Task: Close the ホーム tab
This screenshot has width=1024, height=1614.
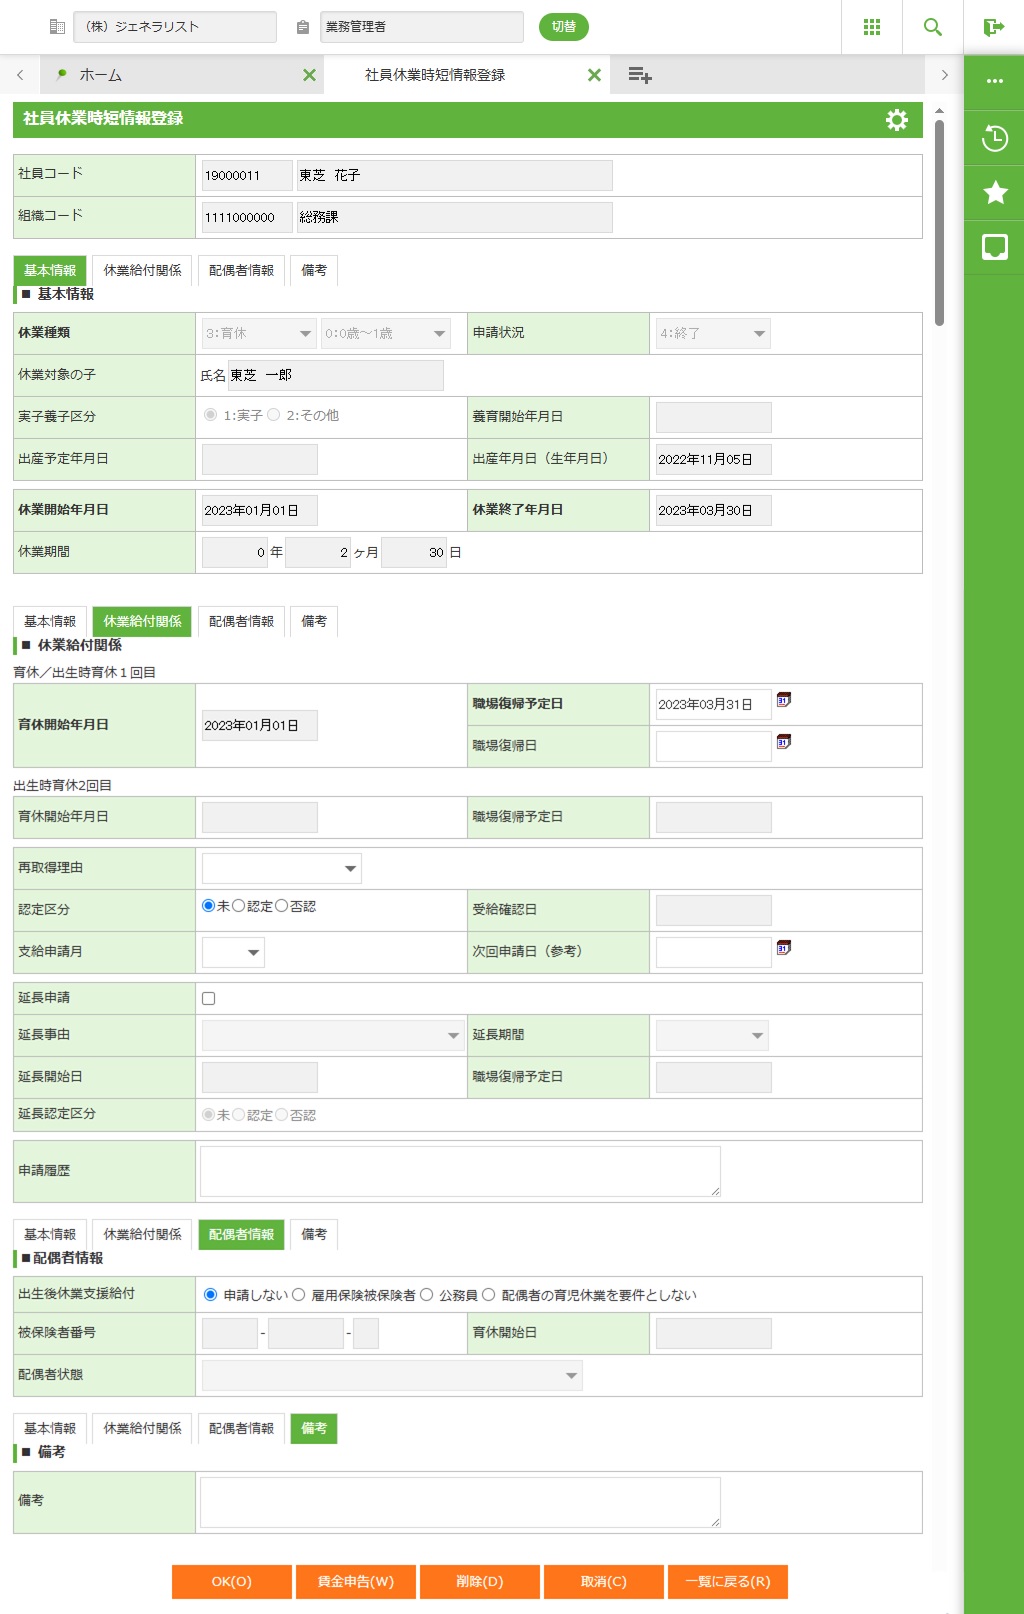Action: (309, 75)
